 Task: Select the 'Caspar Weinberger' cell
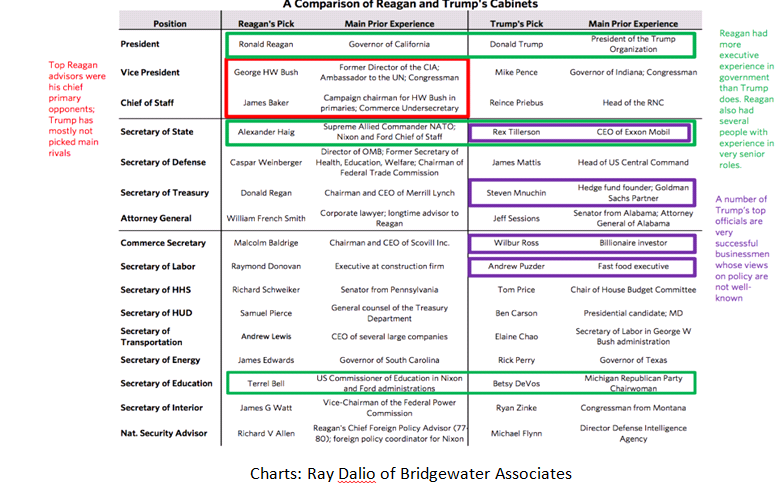pyautogui.click(x=266, y=162)
